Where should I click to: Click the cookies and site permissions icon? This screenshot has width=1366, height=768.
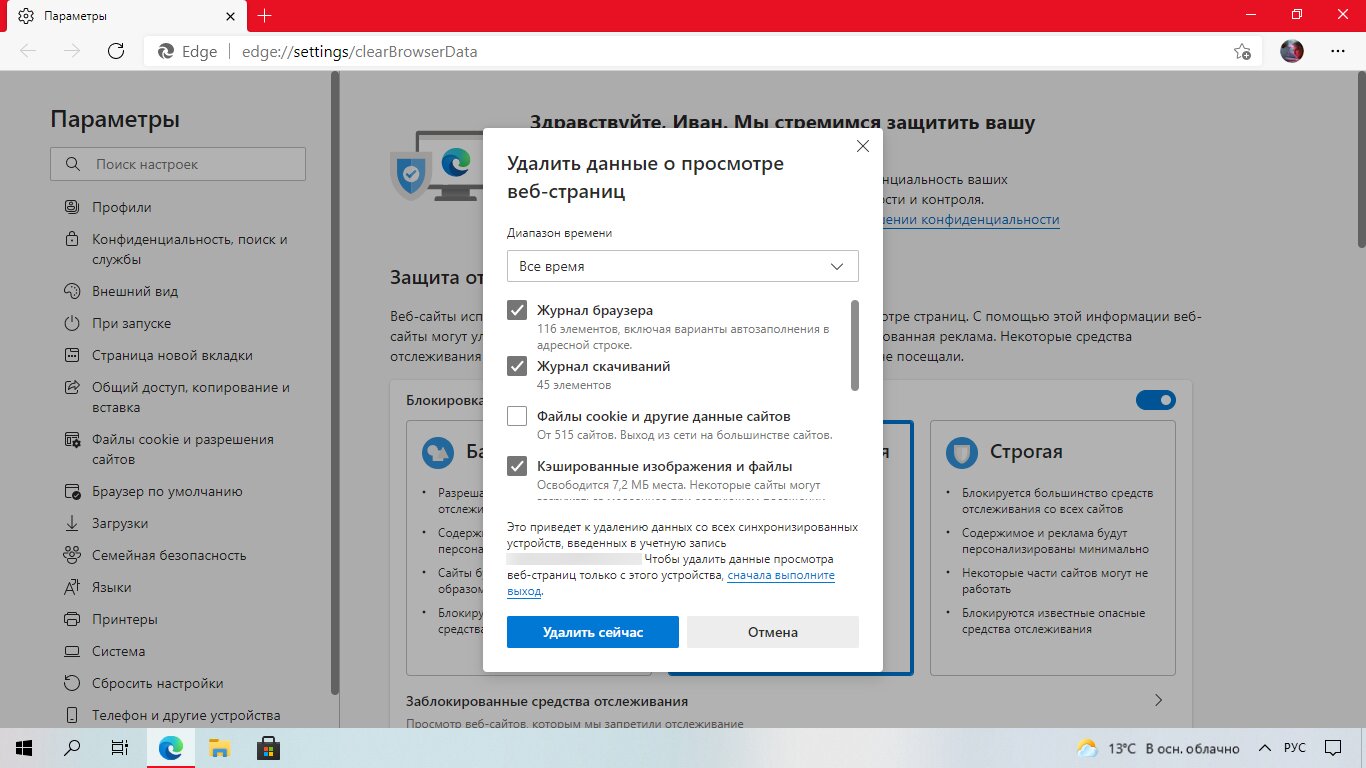pos(72,439)
